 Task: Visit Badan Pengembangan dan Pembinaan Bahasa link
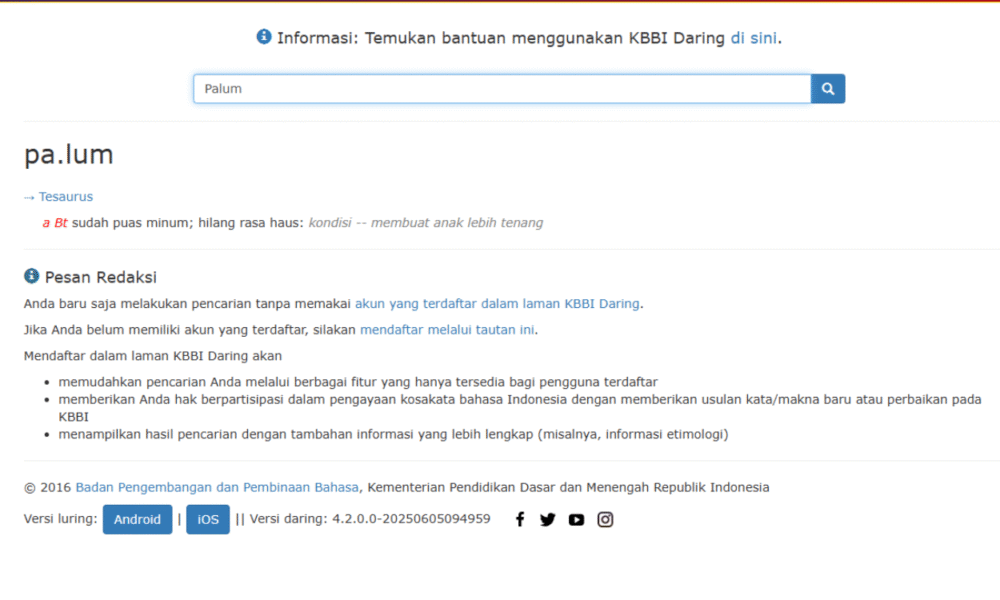click(x=217, y=487)
